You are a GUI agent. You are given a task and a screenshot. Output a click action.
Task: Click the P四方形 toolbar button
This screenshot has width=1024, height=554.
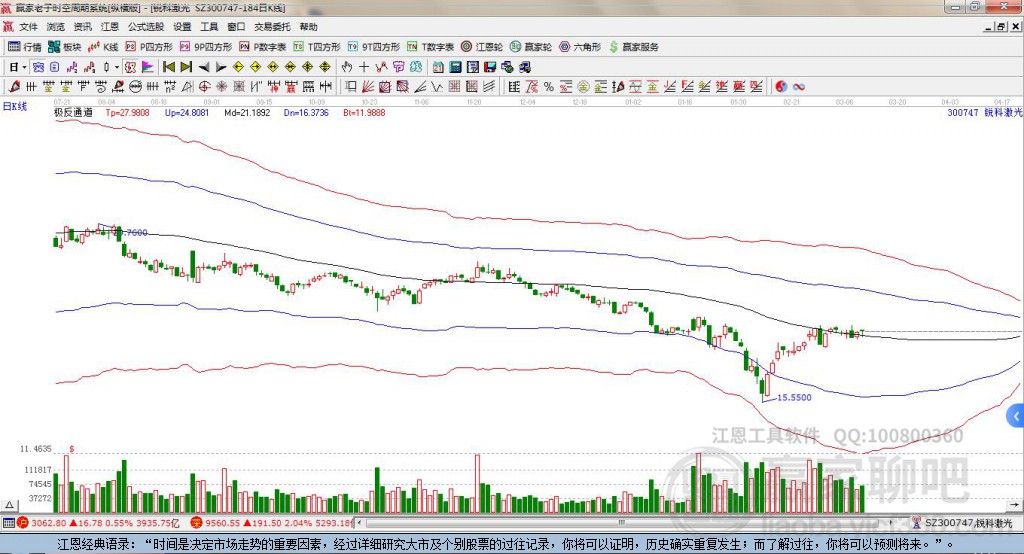tap(150, 47)
